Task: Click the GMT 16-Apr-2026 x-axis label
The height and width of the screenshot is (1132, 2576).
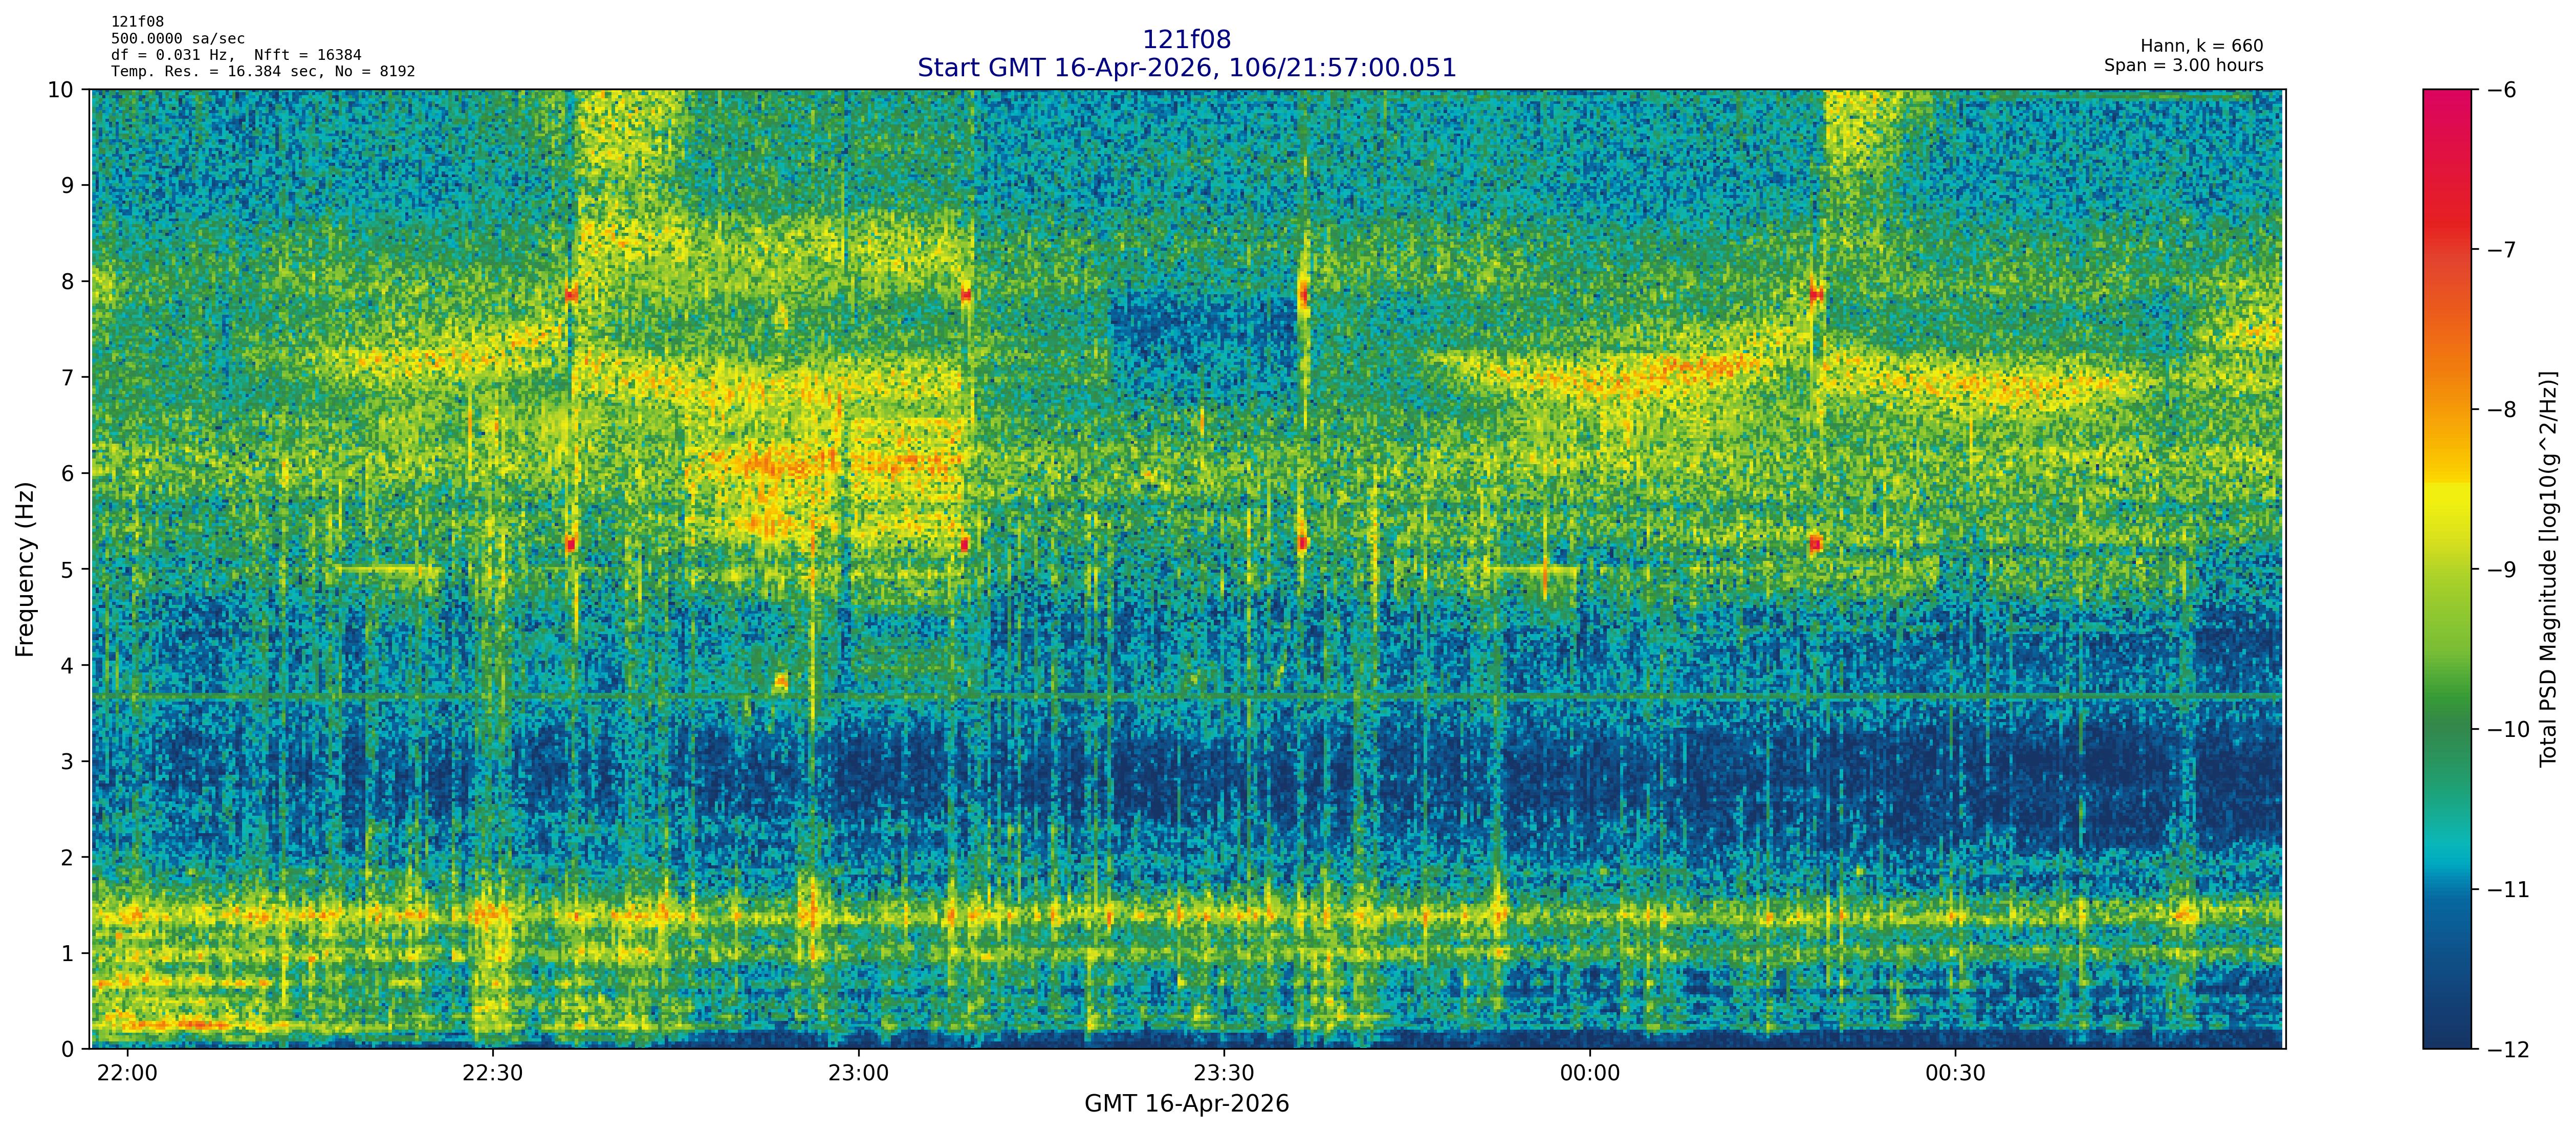Action: pos(1186,1104)
